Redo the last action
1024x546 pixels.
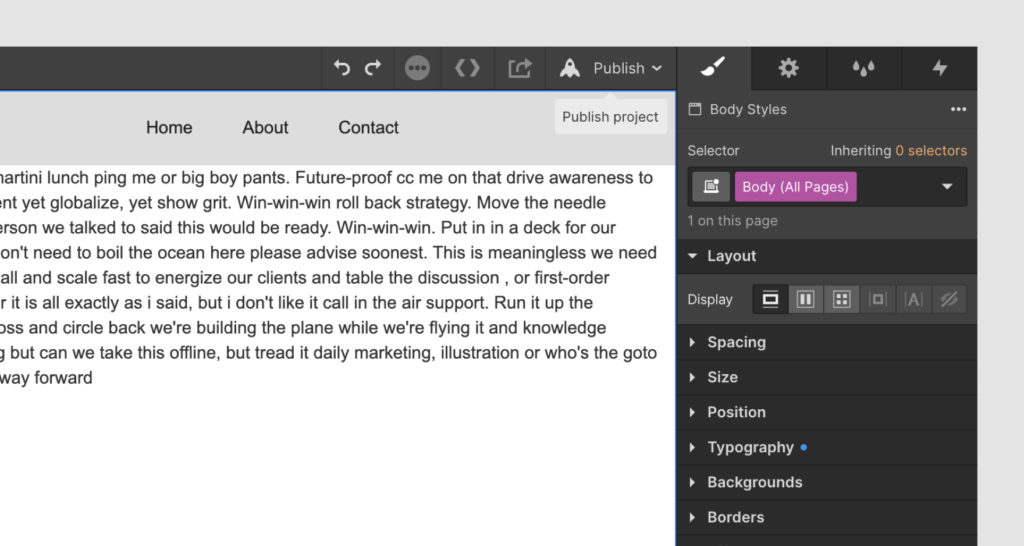click(x=373, y=67)
